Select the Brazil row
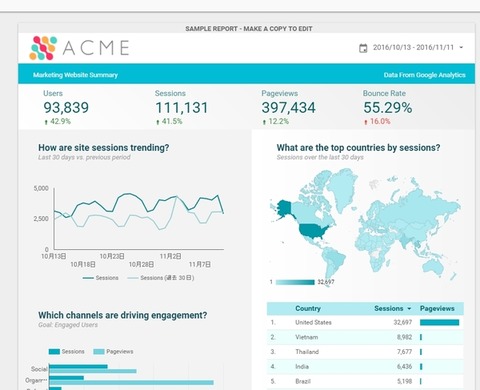The width and height of the screenshot is (480, 390). (365, 381)
